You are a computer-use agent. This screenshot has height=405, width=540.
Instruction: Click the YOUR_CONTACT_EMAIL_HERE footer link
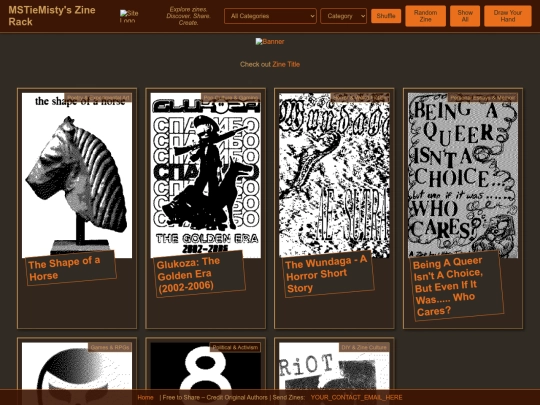pos(356,397)
